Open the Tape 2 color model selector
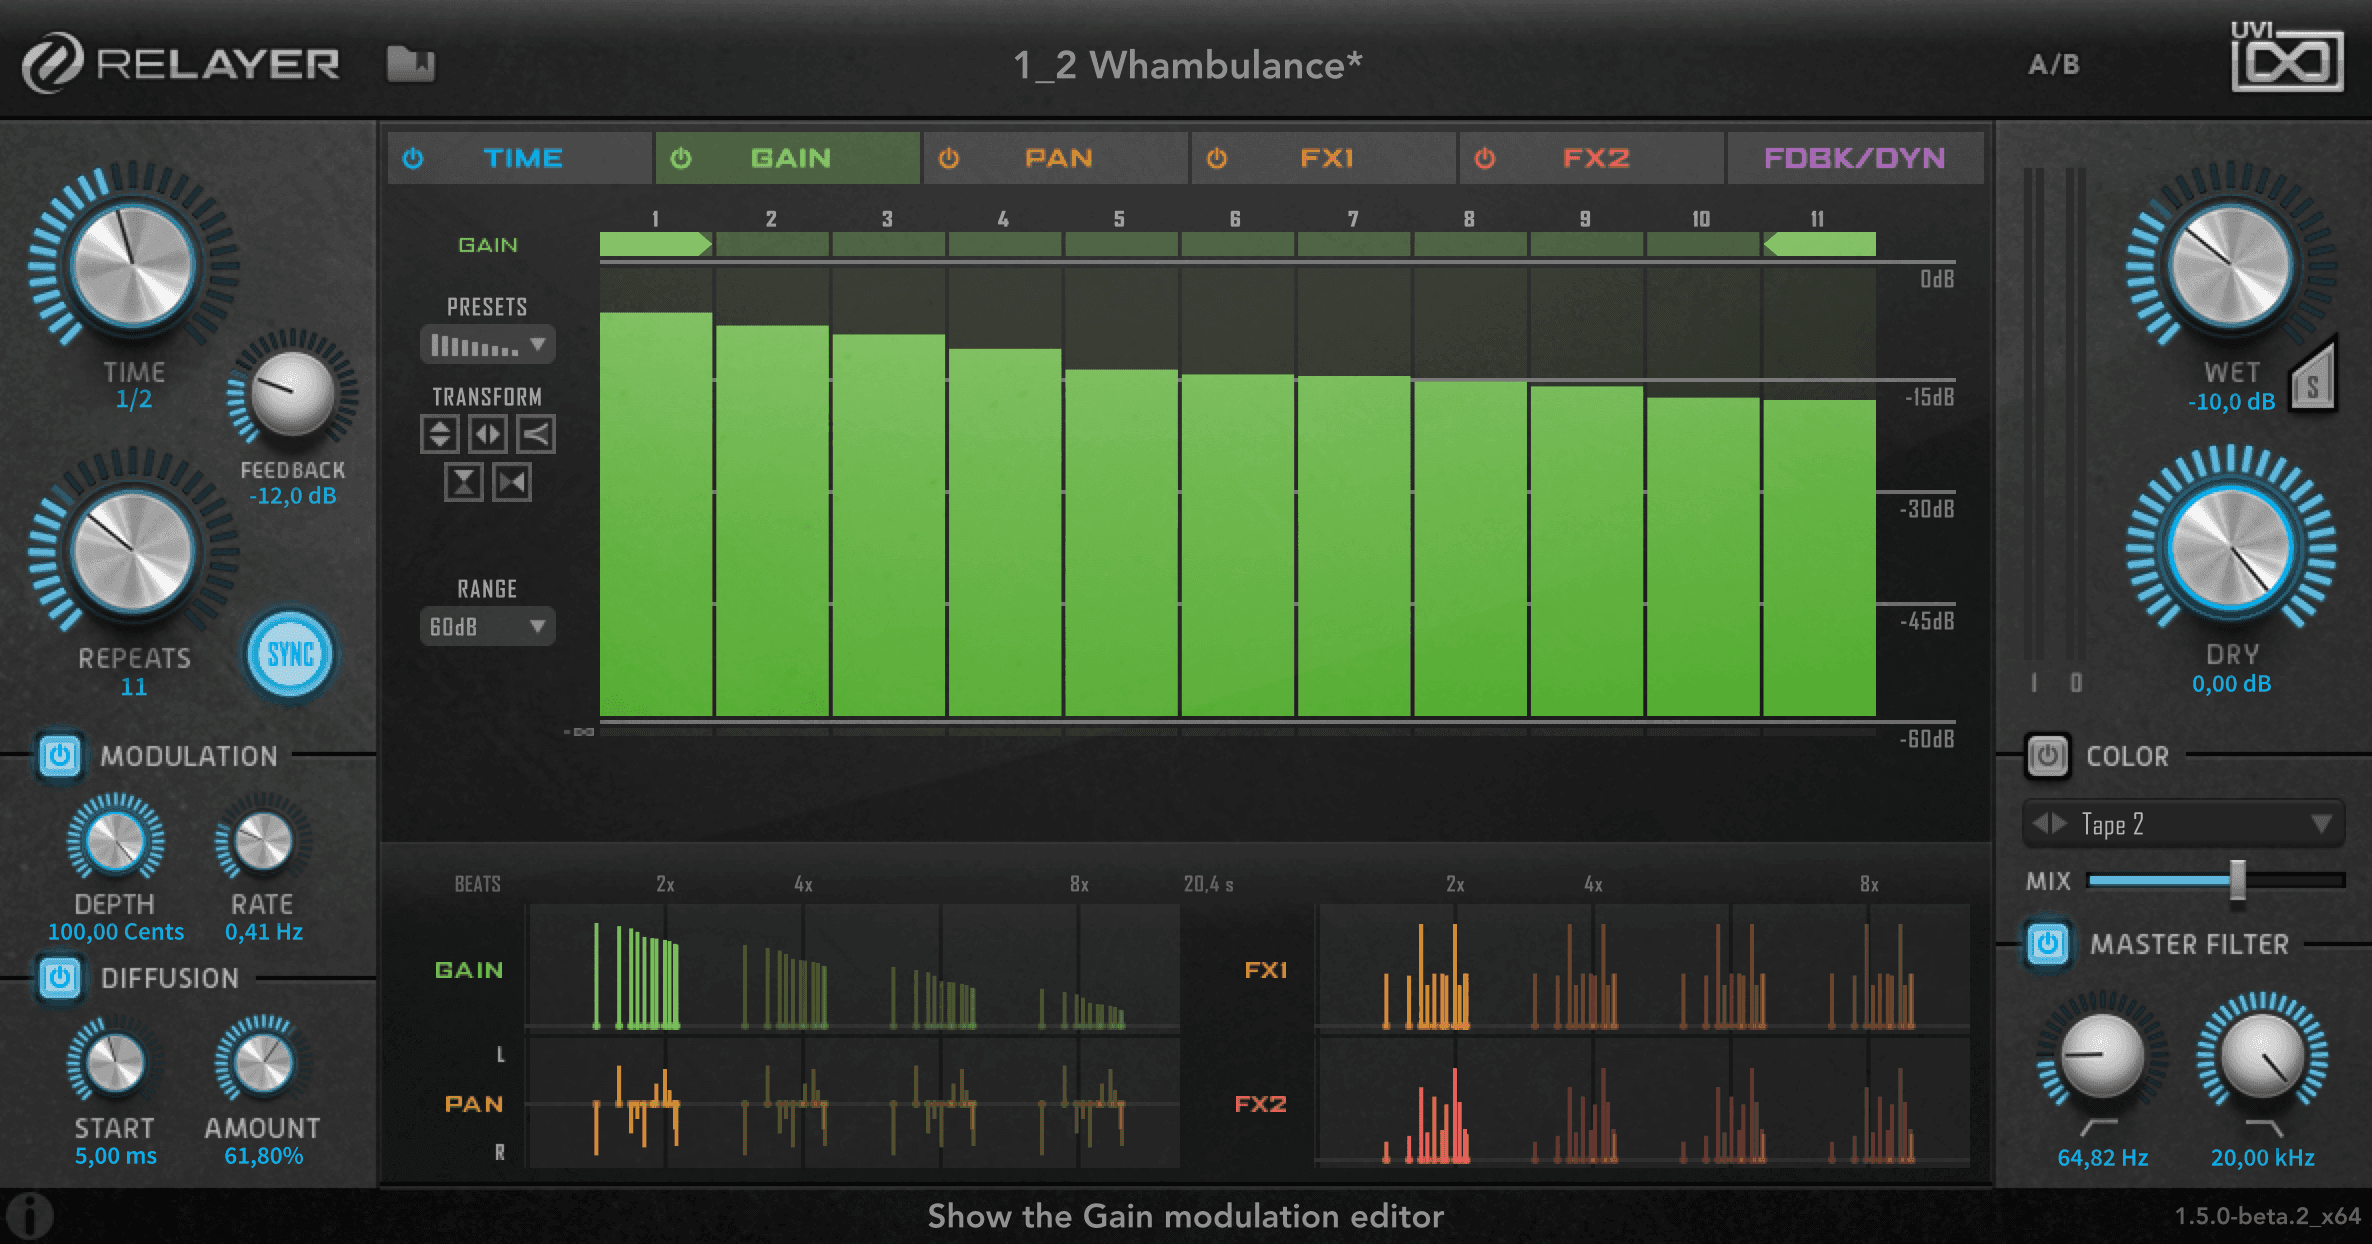 tap(2183, 824)
